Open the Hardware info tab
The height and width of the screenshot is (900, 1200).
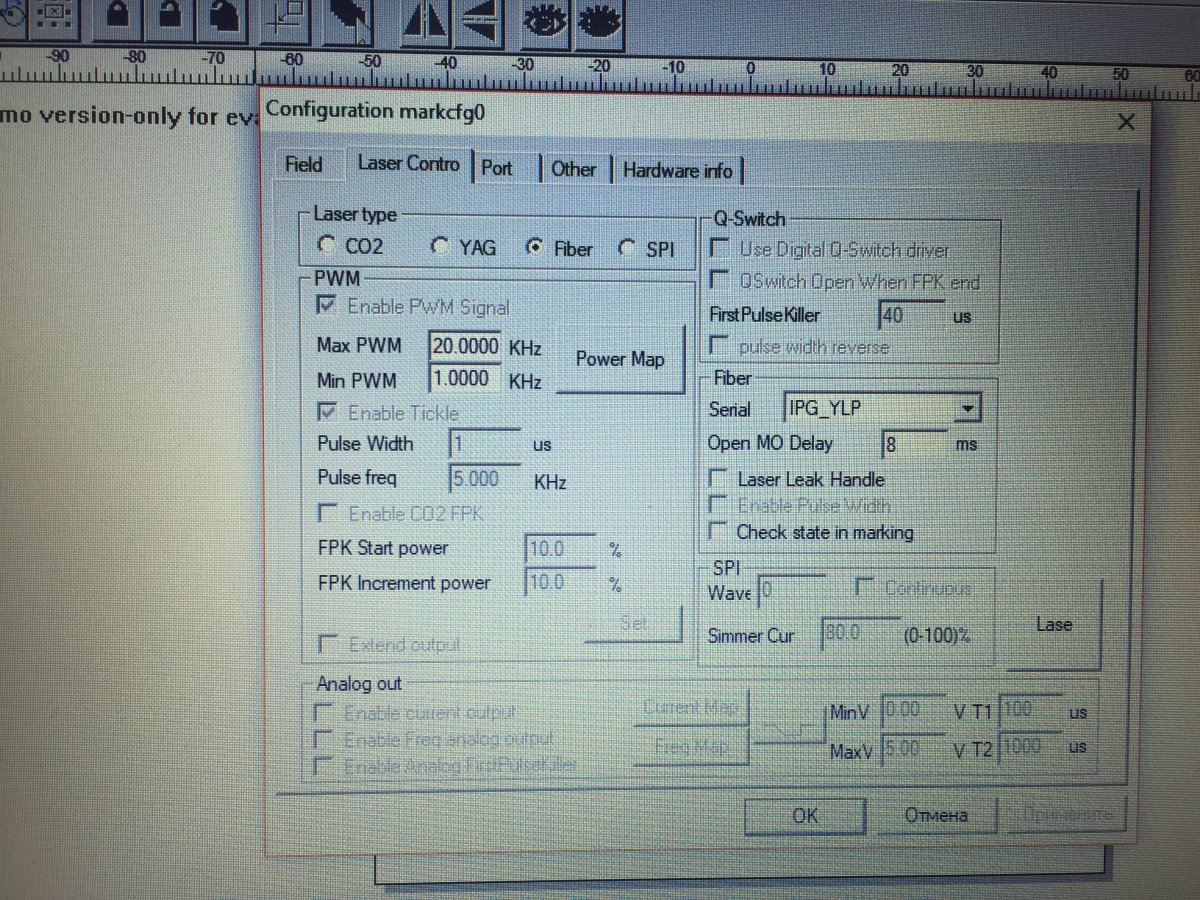(x=677, y=170)
